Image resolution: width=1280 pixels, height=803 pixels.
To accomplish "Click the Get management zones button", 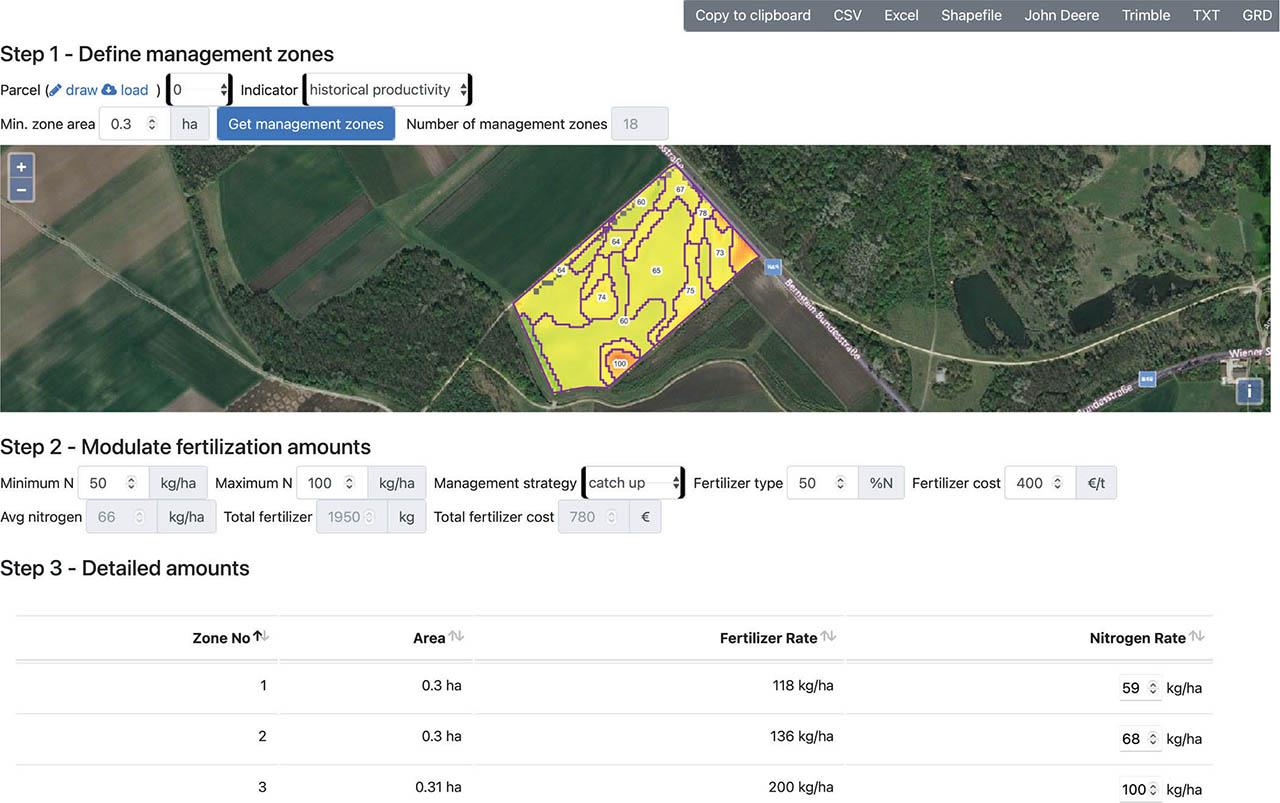I will 306,123.
